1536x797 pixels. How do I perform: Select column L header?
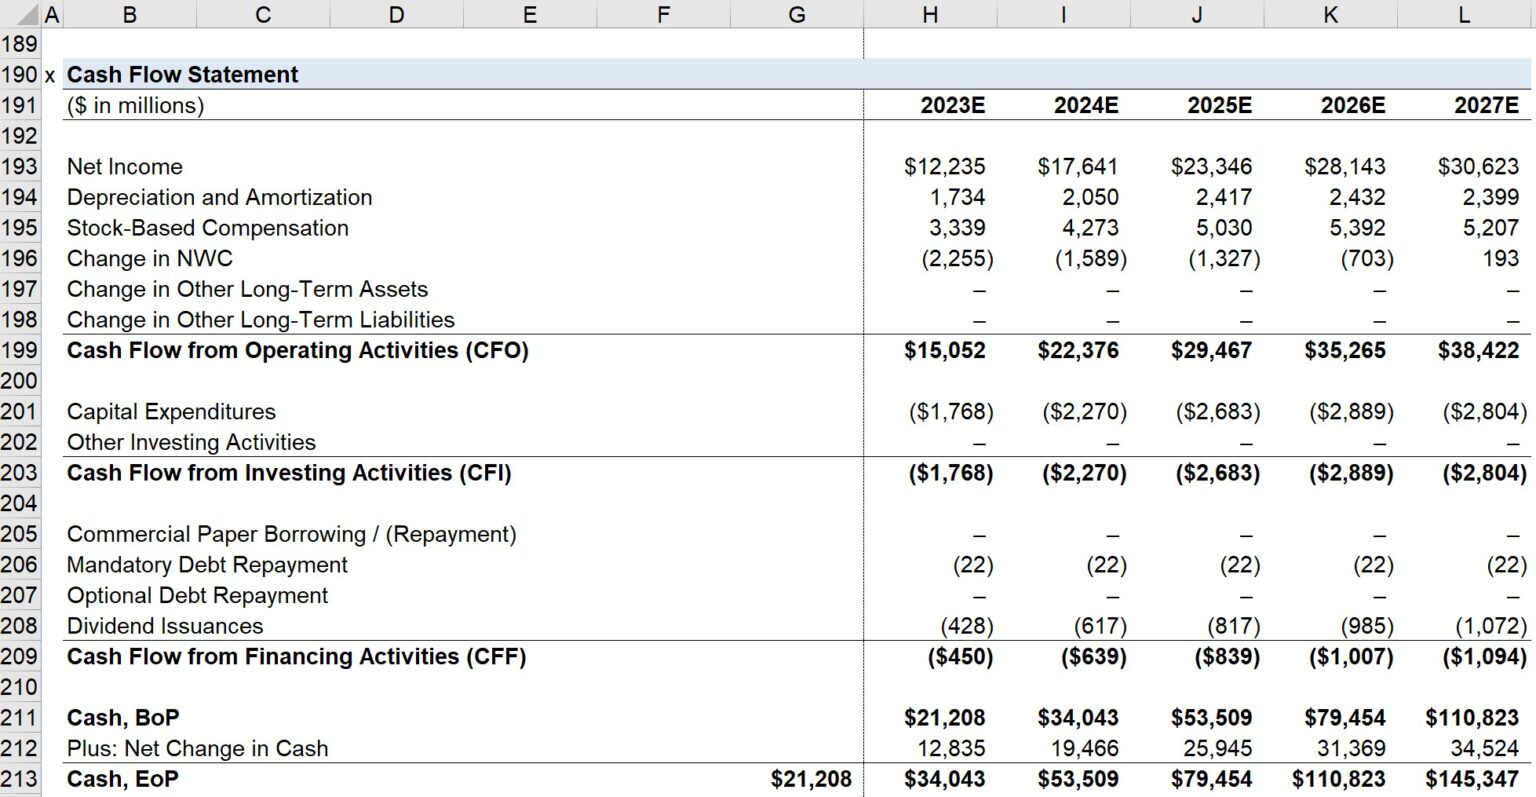(x=1462, y=14)
